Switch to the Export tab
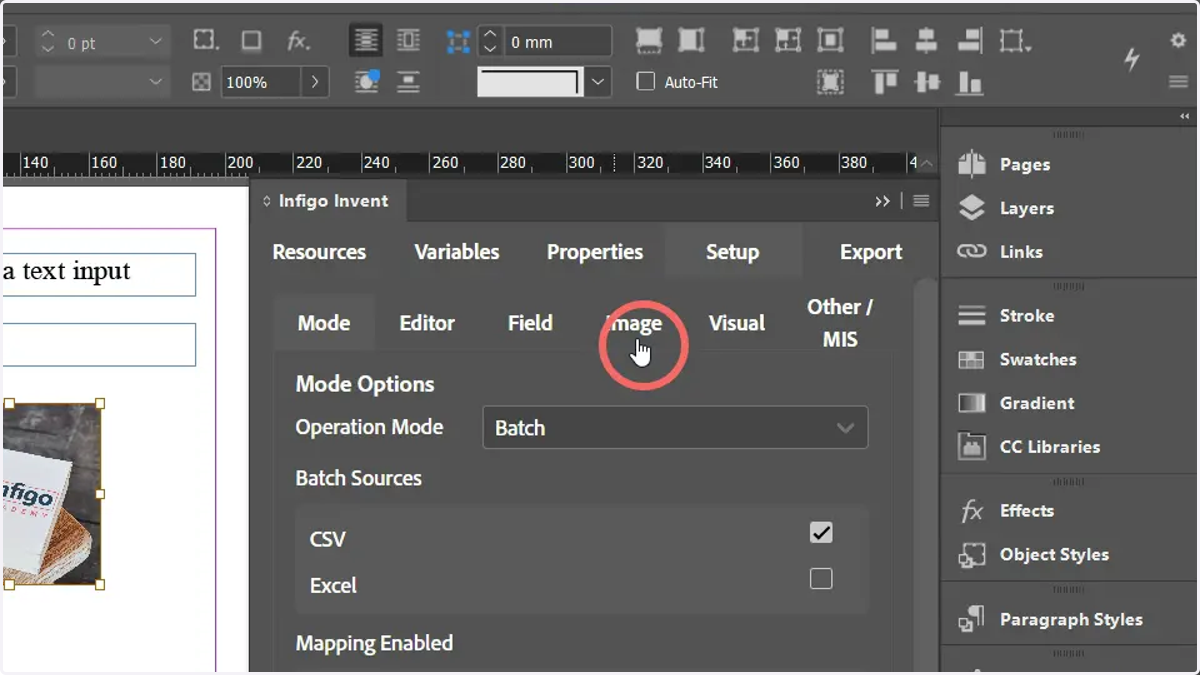 (871, 252)
